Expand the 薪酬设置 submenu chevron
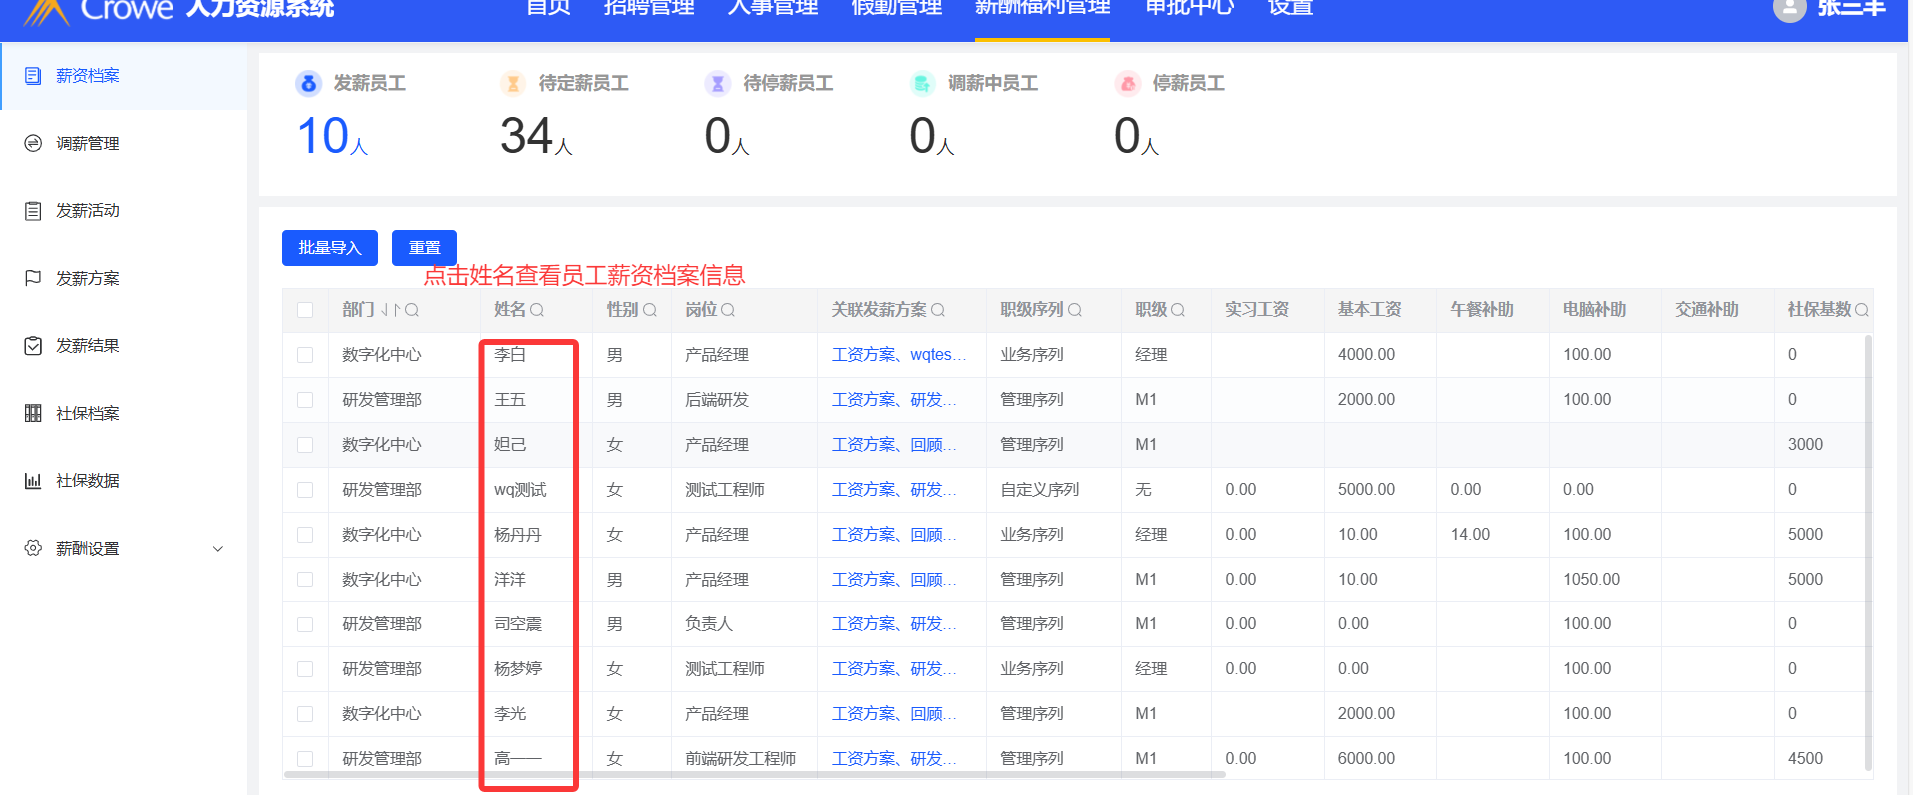The width and height of the screenshot is (1913, 795). (x=218, y=549)
